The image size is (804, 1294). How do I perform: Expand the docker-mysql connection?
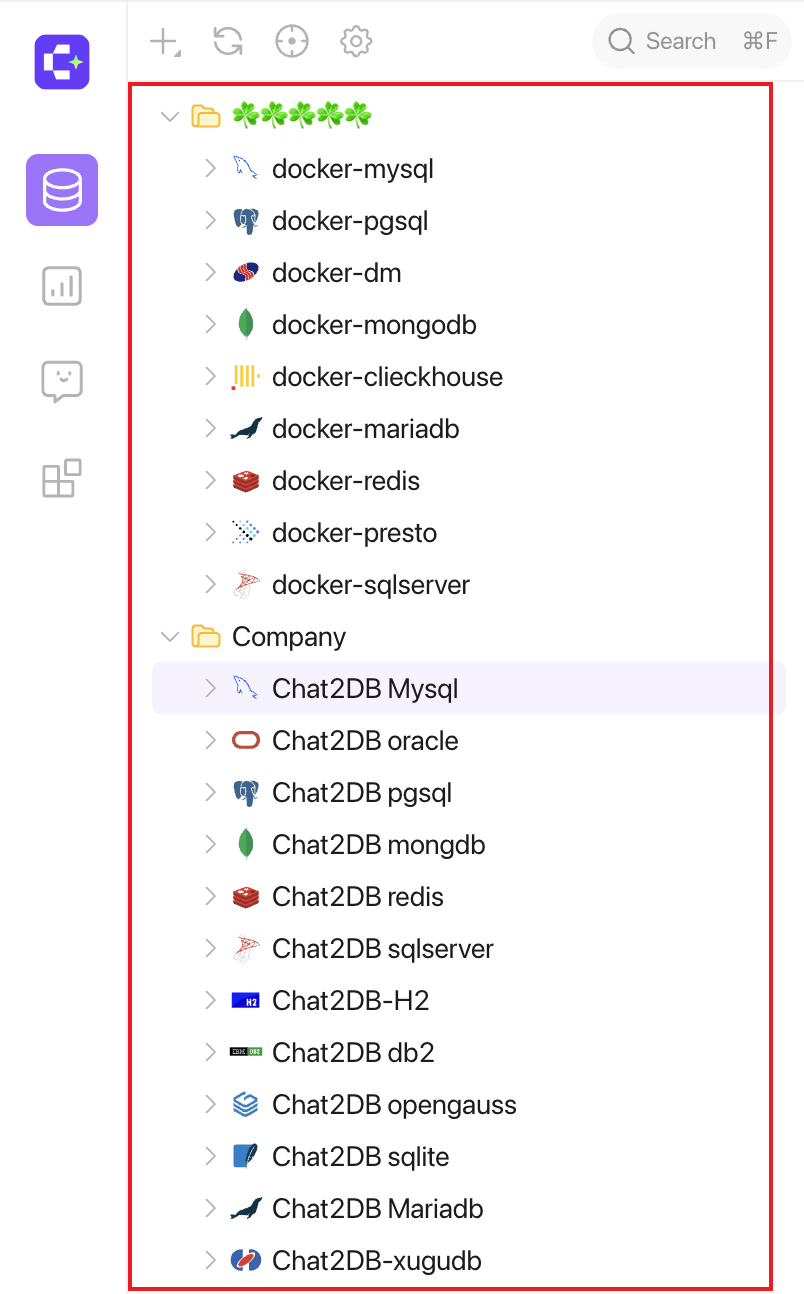coord(210,168)
